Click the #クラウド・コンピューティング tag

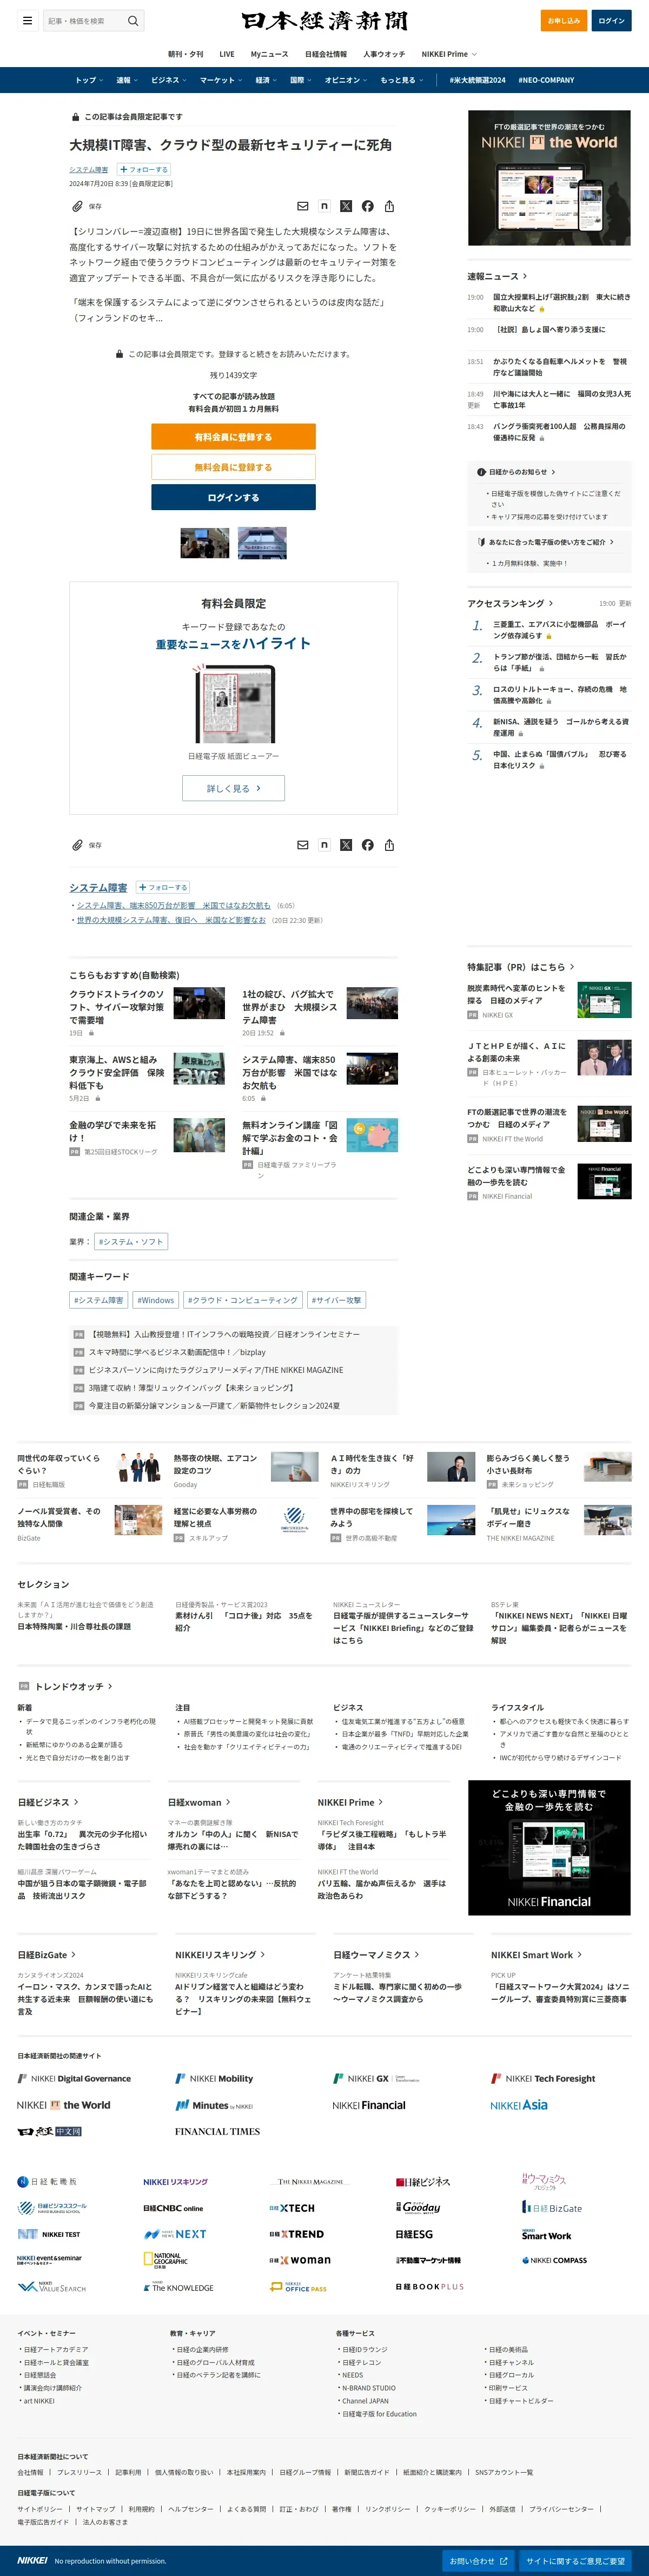point(243,1300)
